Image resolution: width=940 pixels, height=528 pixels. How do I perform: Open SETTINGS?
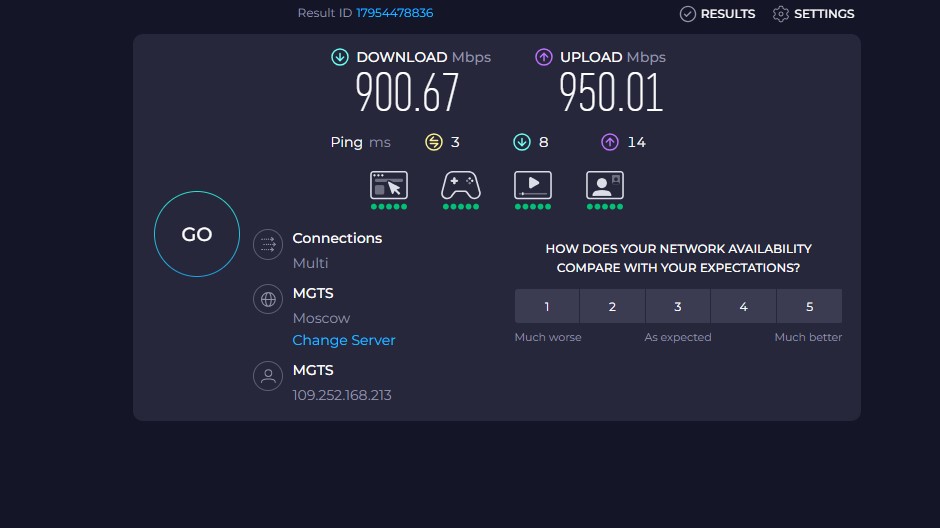pos(813,14)
